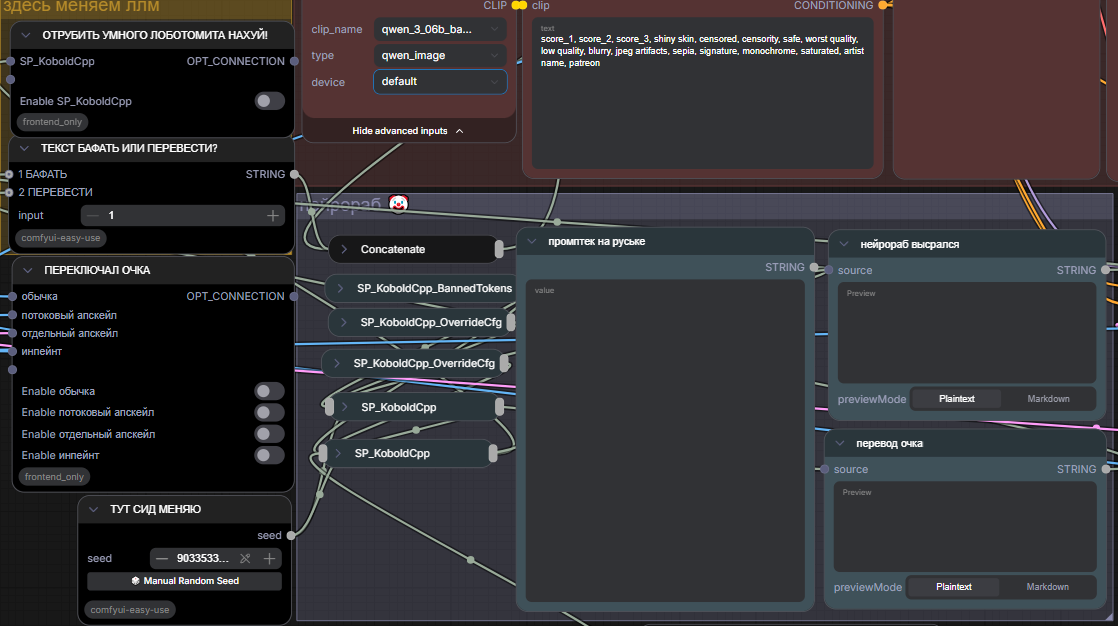Expand the Concatenate node

point(344,249)
